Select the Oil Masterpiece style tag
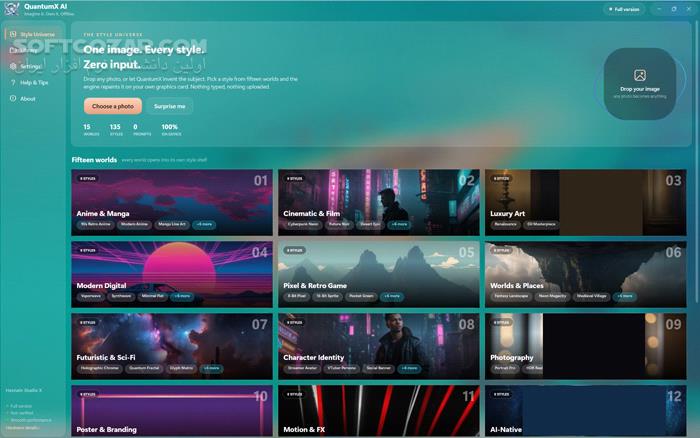700x438 pixels. (541, 224)
